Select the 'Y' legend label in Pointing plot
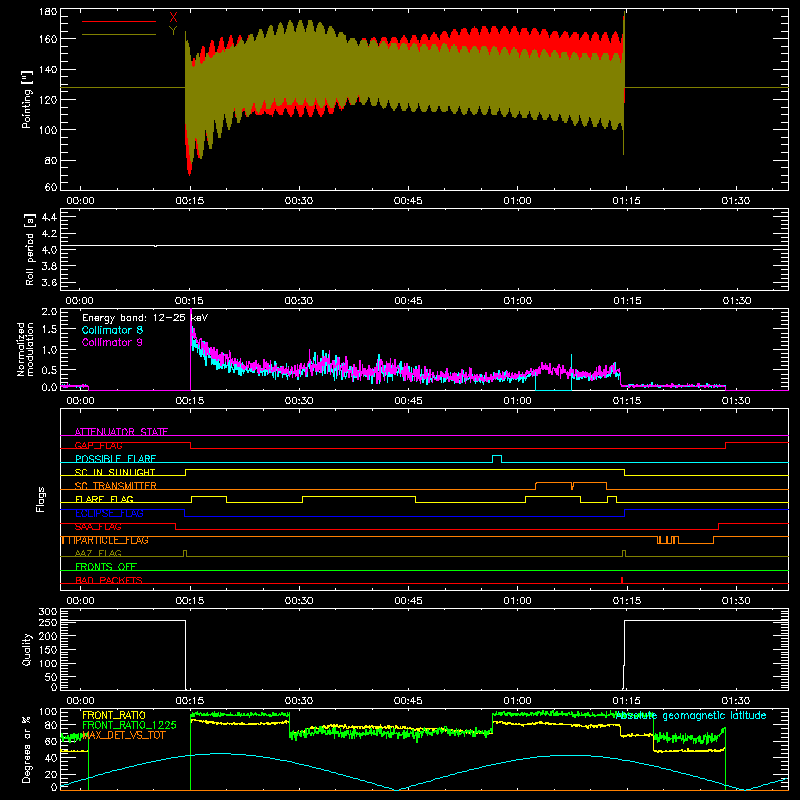 [173, 31]
